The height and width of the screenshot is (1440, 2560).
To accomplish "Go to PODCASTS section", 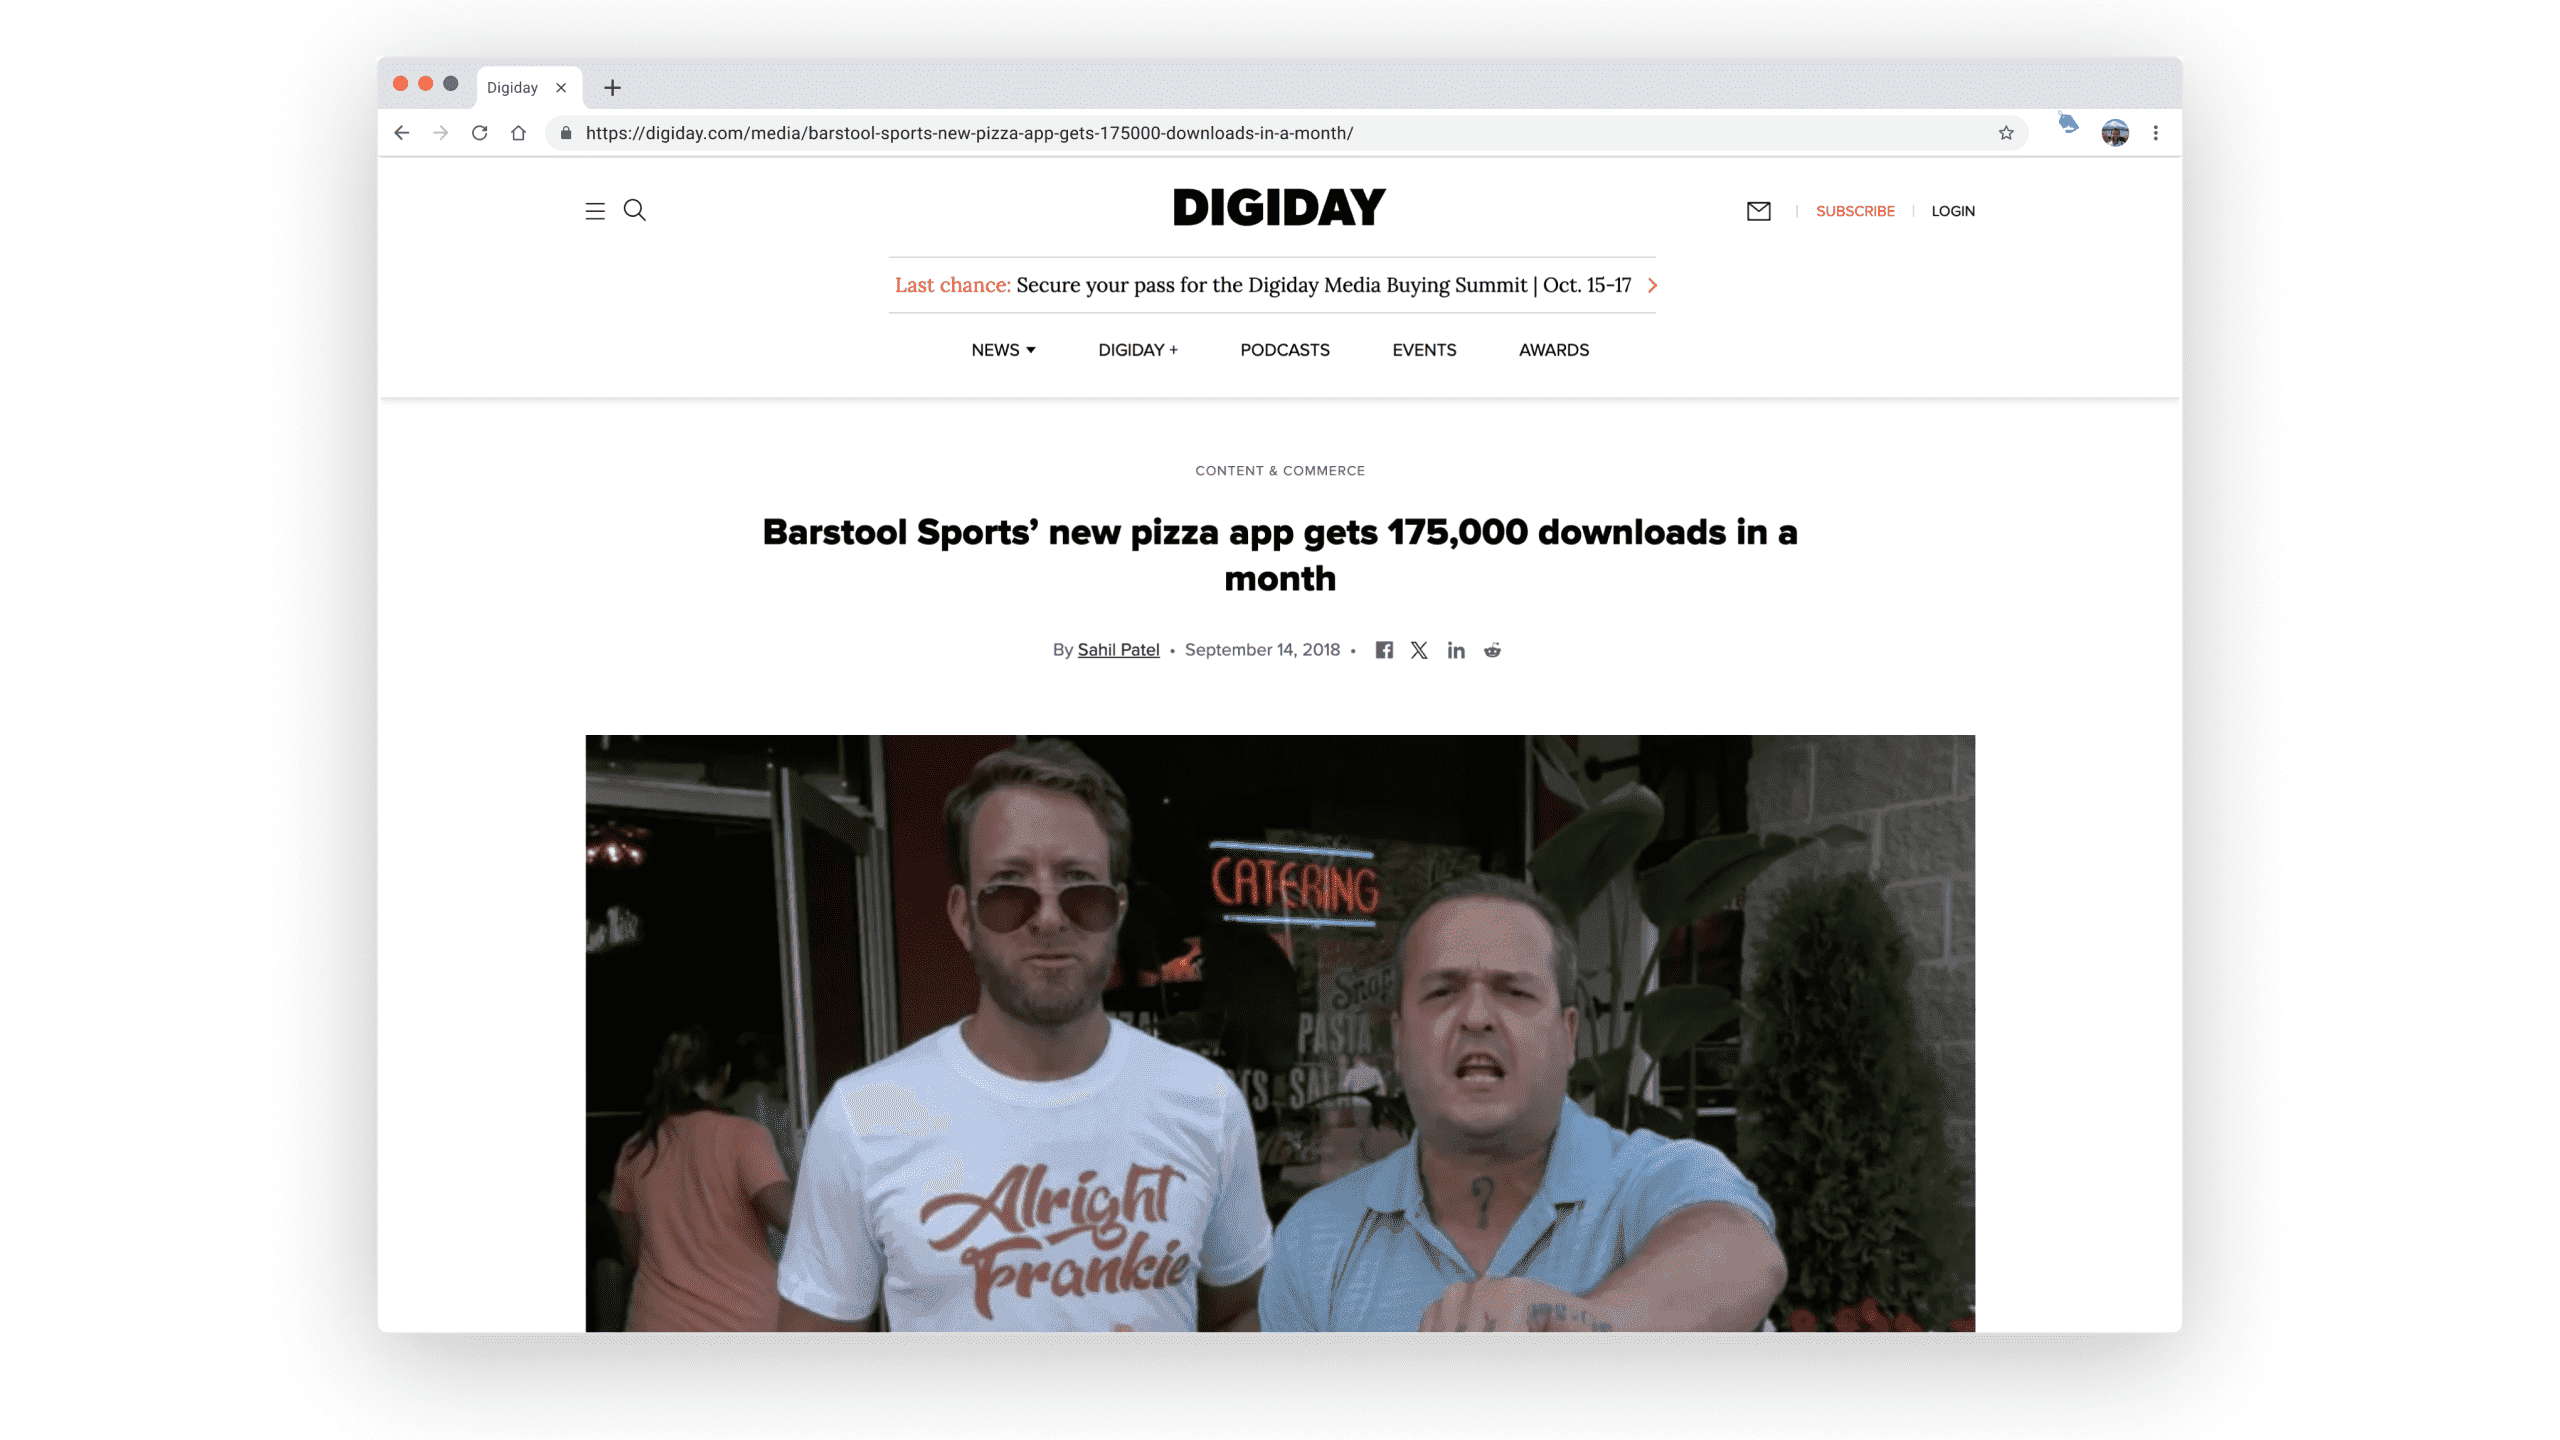I will click(x=1285, y=350).
